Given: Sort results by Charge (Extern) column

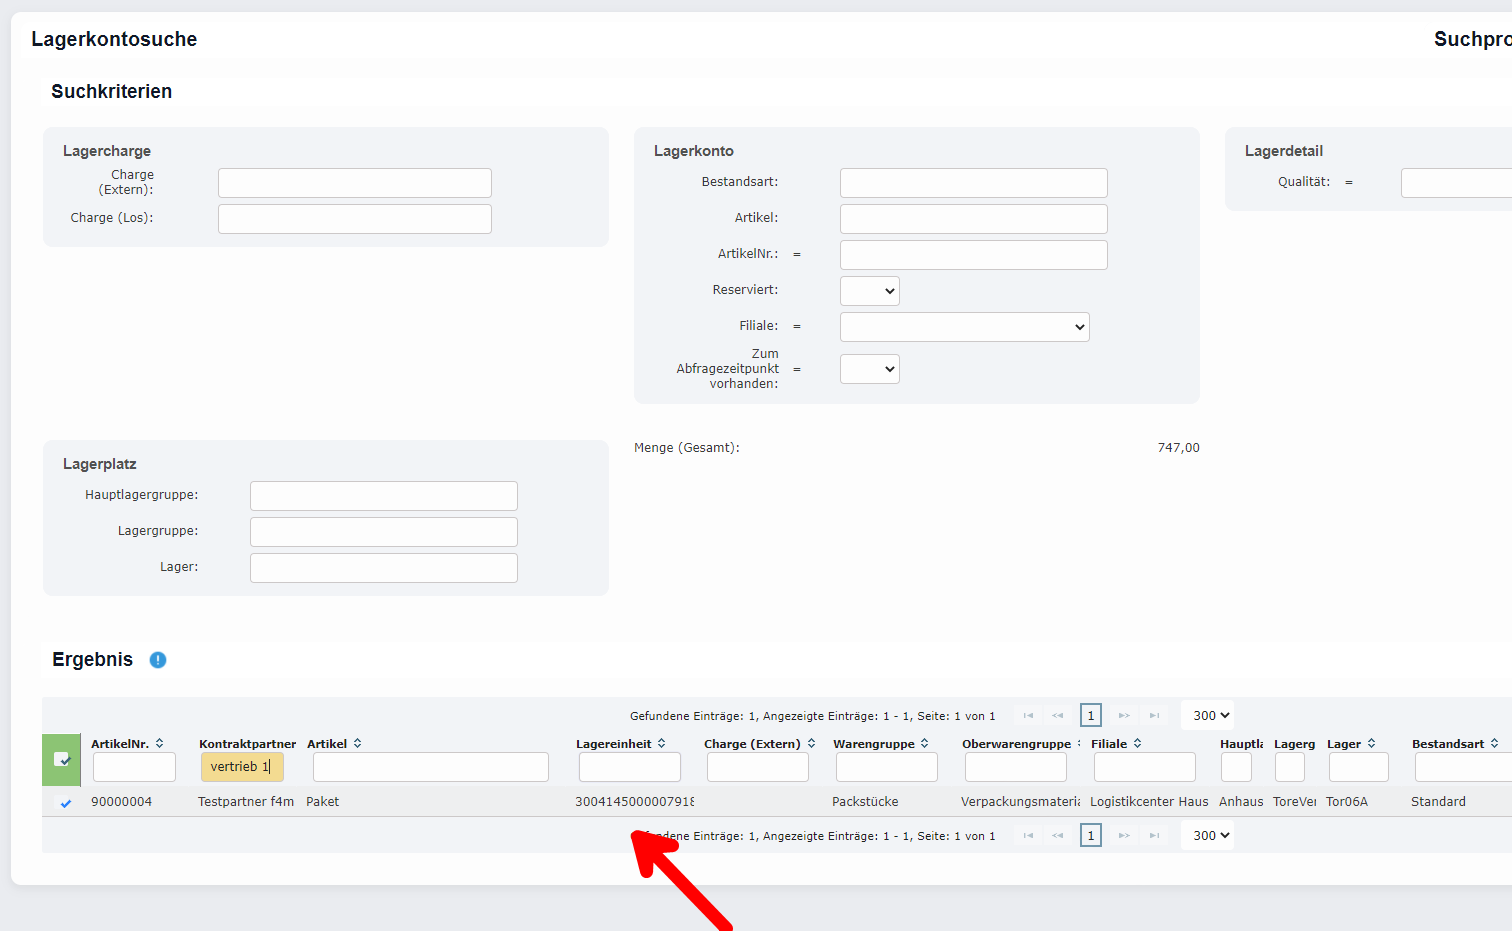Looking at the screenshot, I should (x=811, y=743).
